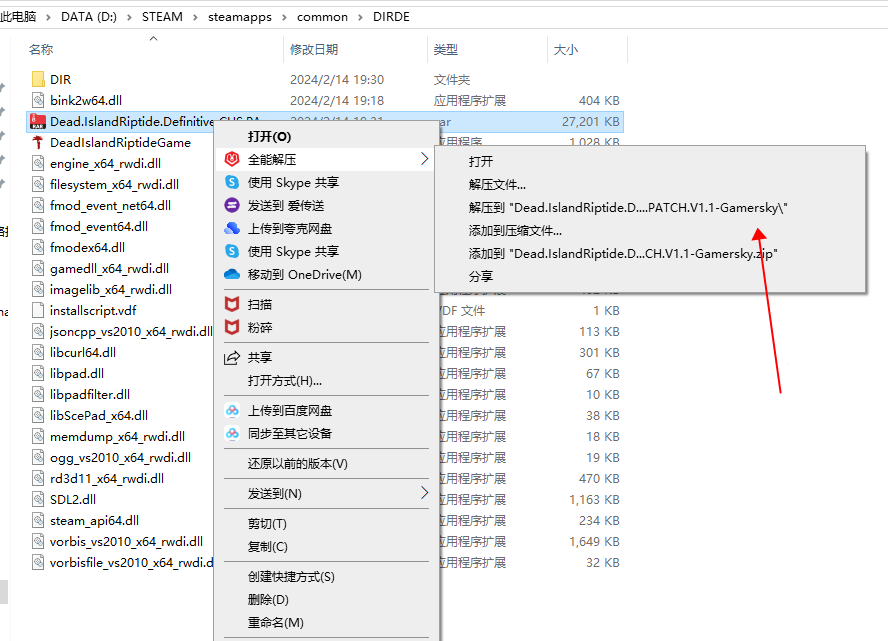Click the gamedll_x64_rwdi.dll file icon
888x641 pixels.
pyautogui.click(x=38, y=268)
